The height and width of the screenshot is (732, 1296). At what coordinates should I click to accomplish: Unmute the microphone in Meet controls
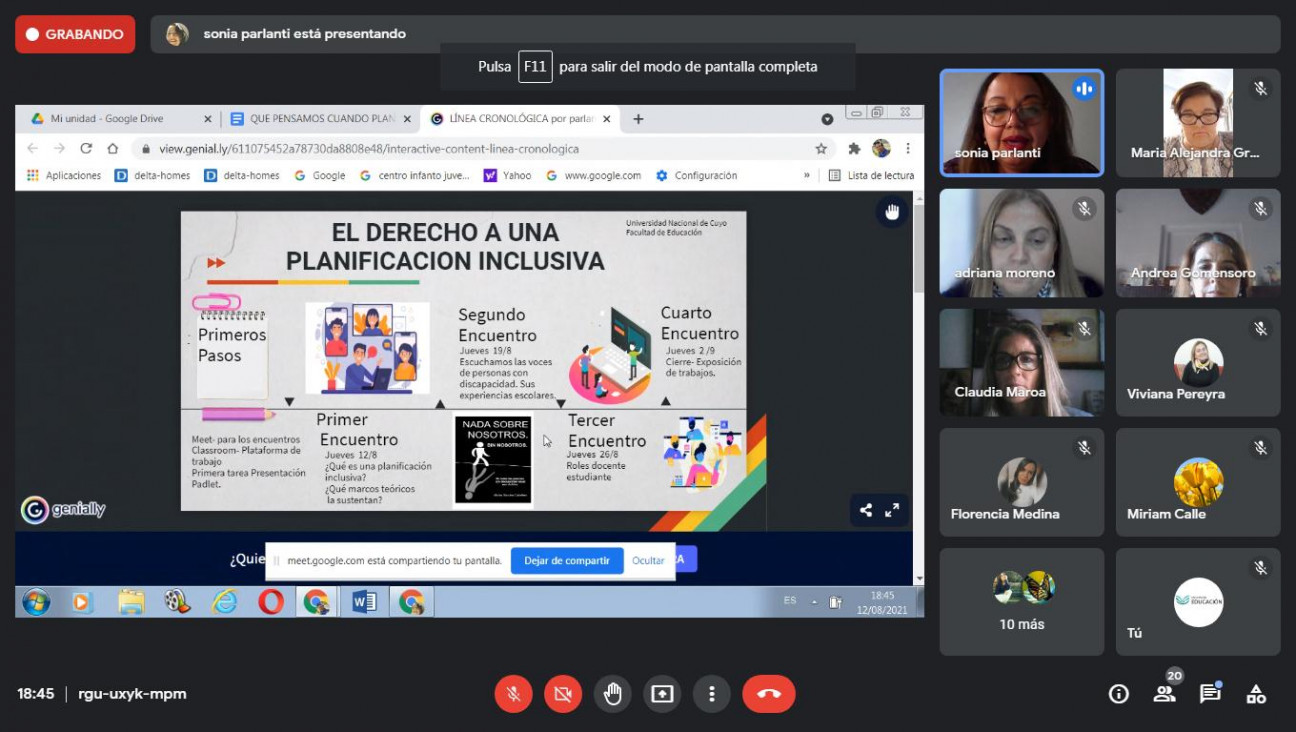513,694
